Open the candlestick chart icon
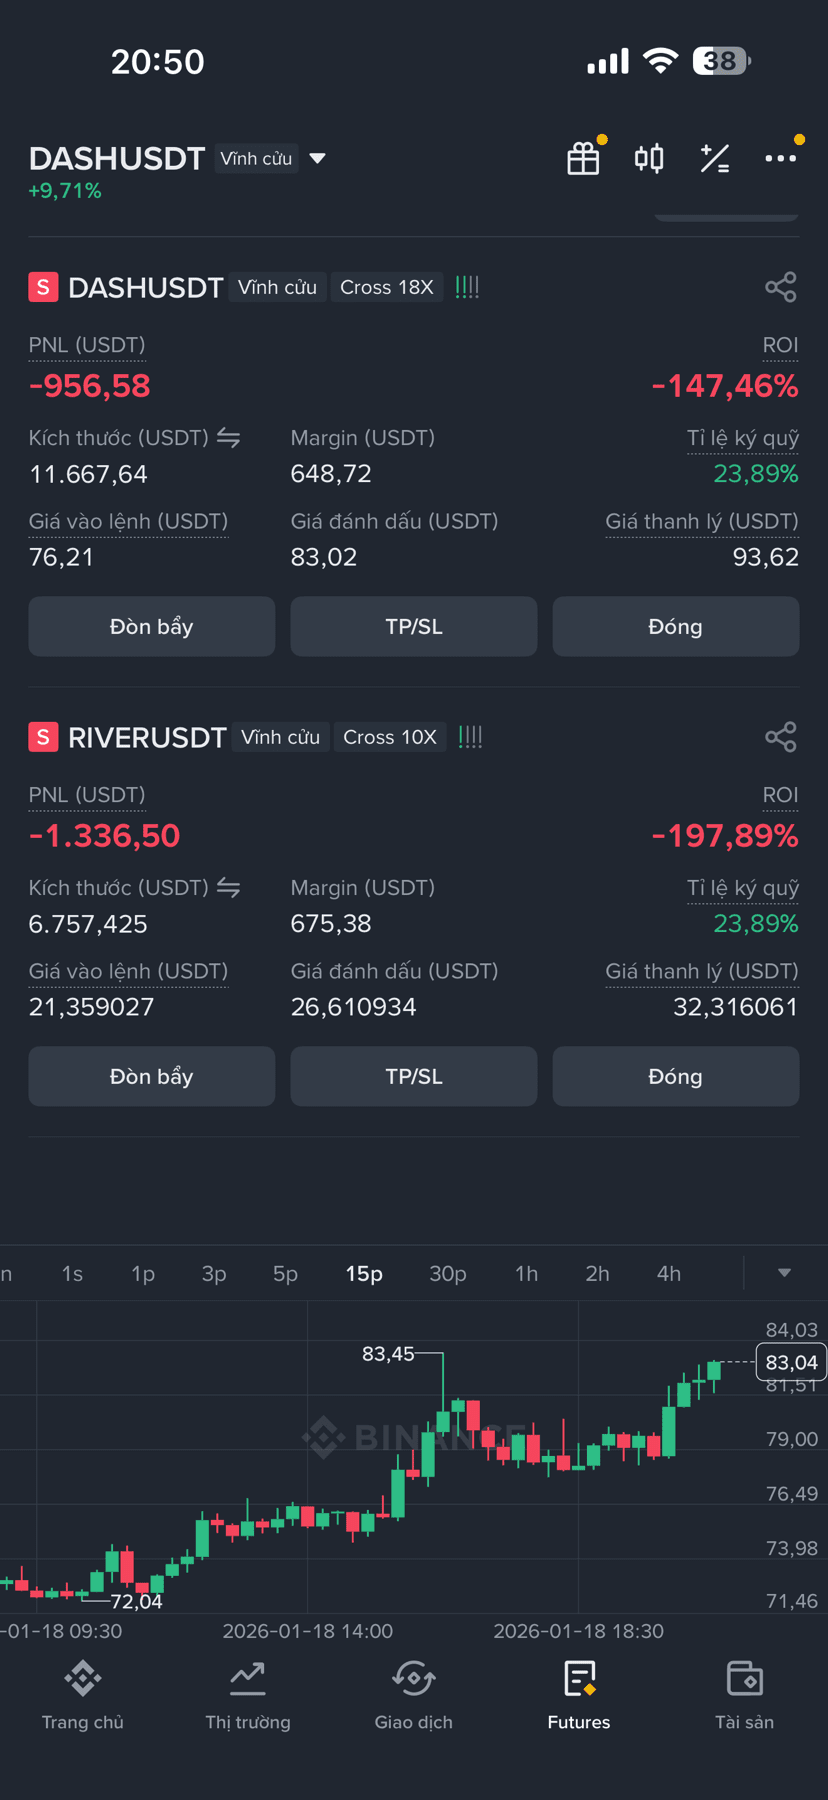828x1800 pixels. pos(649,158)
